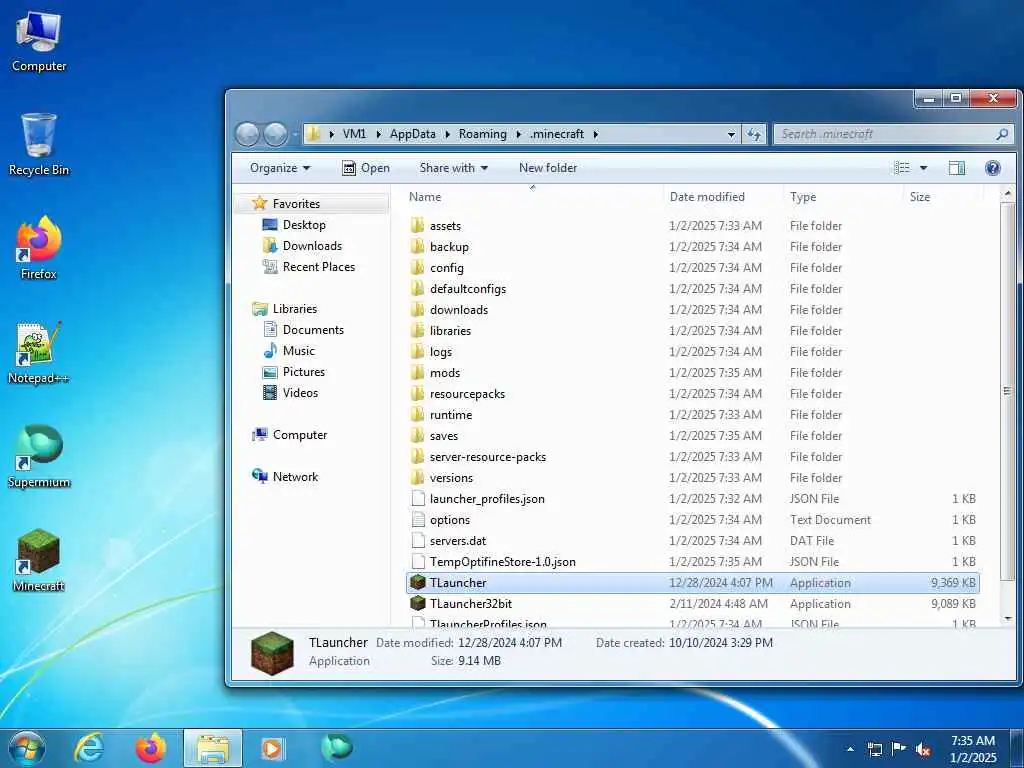Click the Search .minecraft input field

click(x=885, y=134)
